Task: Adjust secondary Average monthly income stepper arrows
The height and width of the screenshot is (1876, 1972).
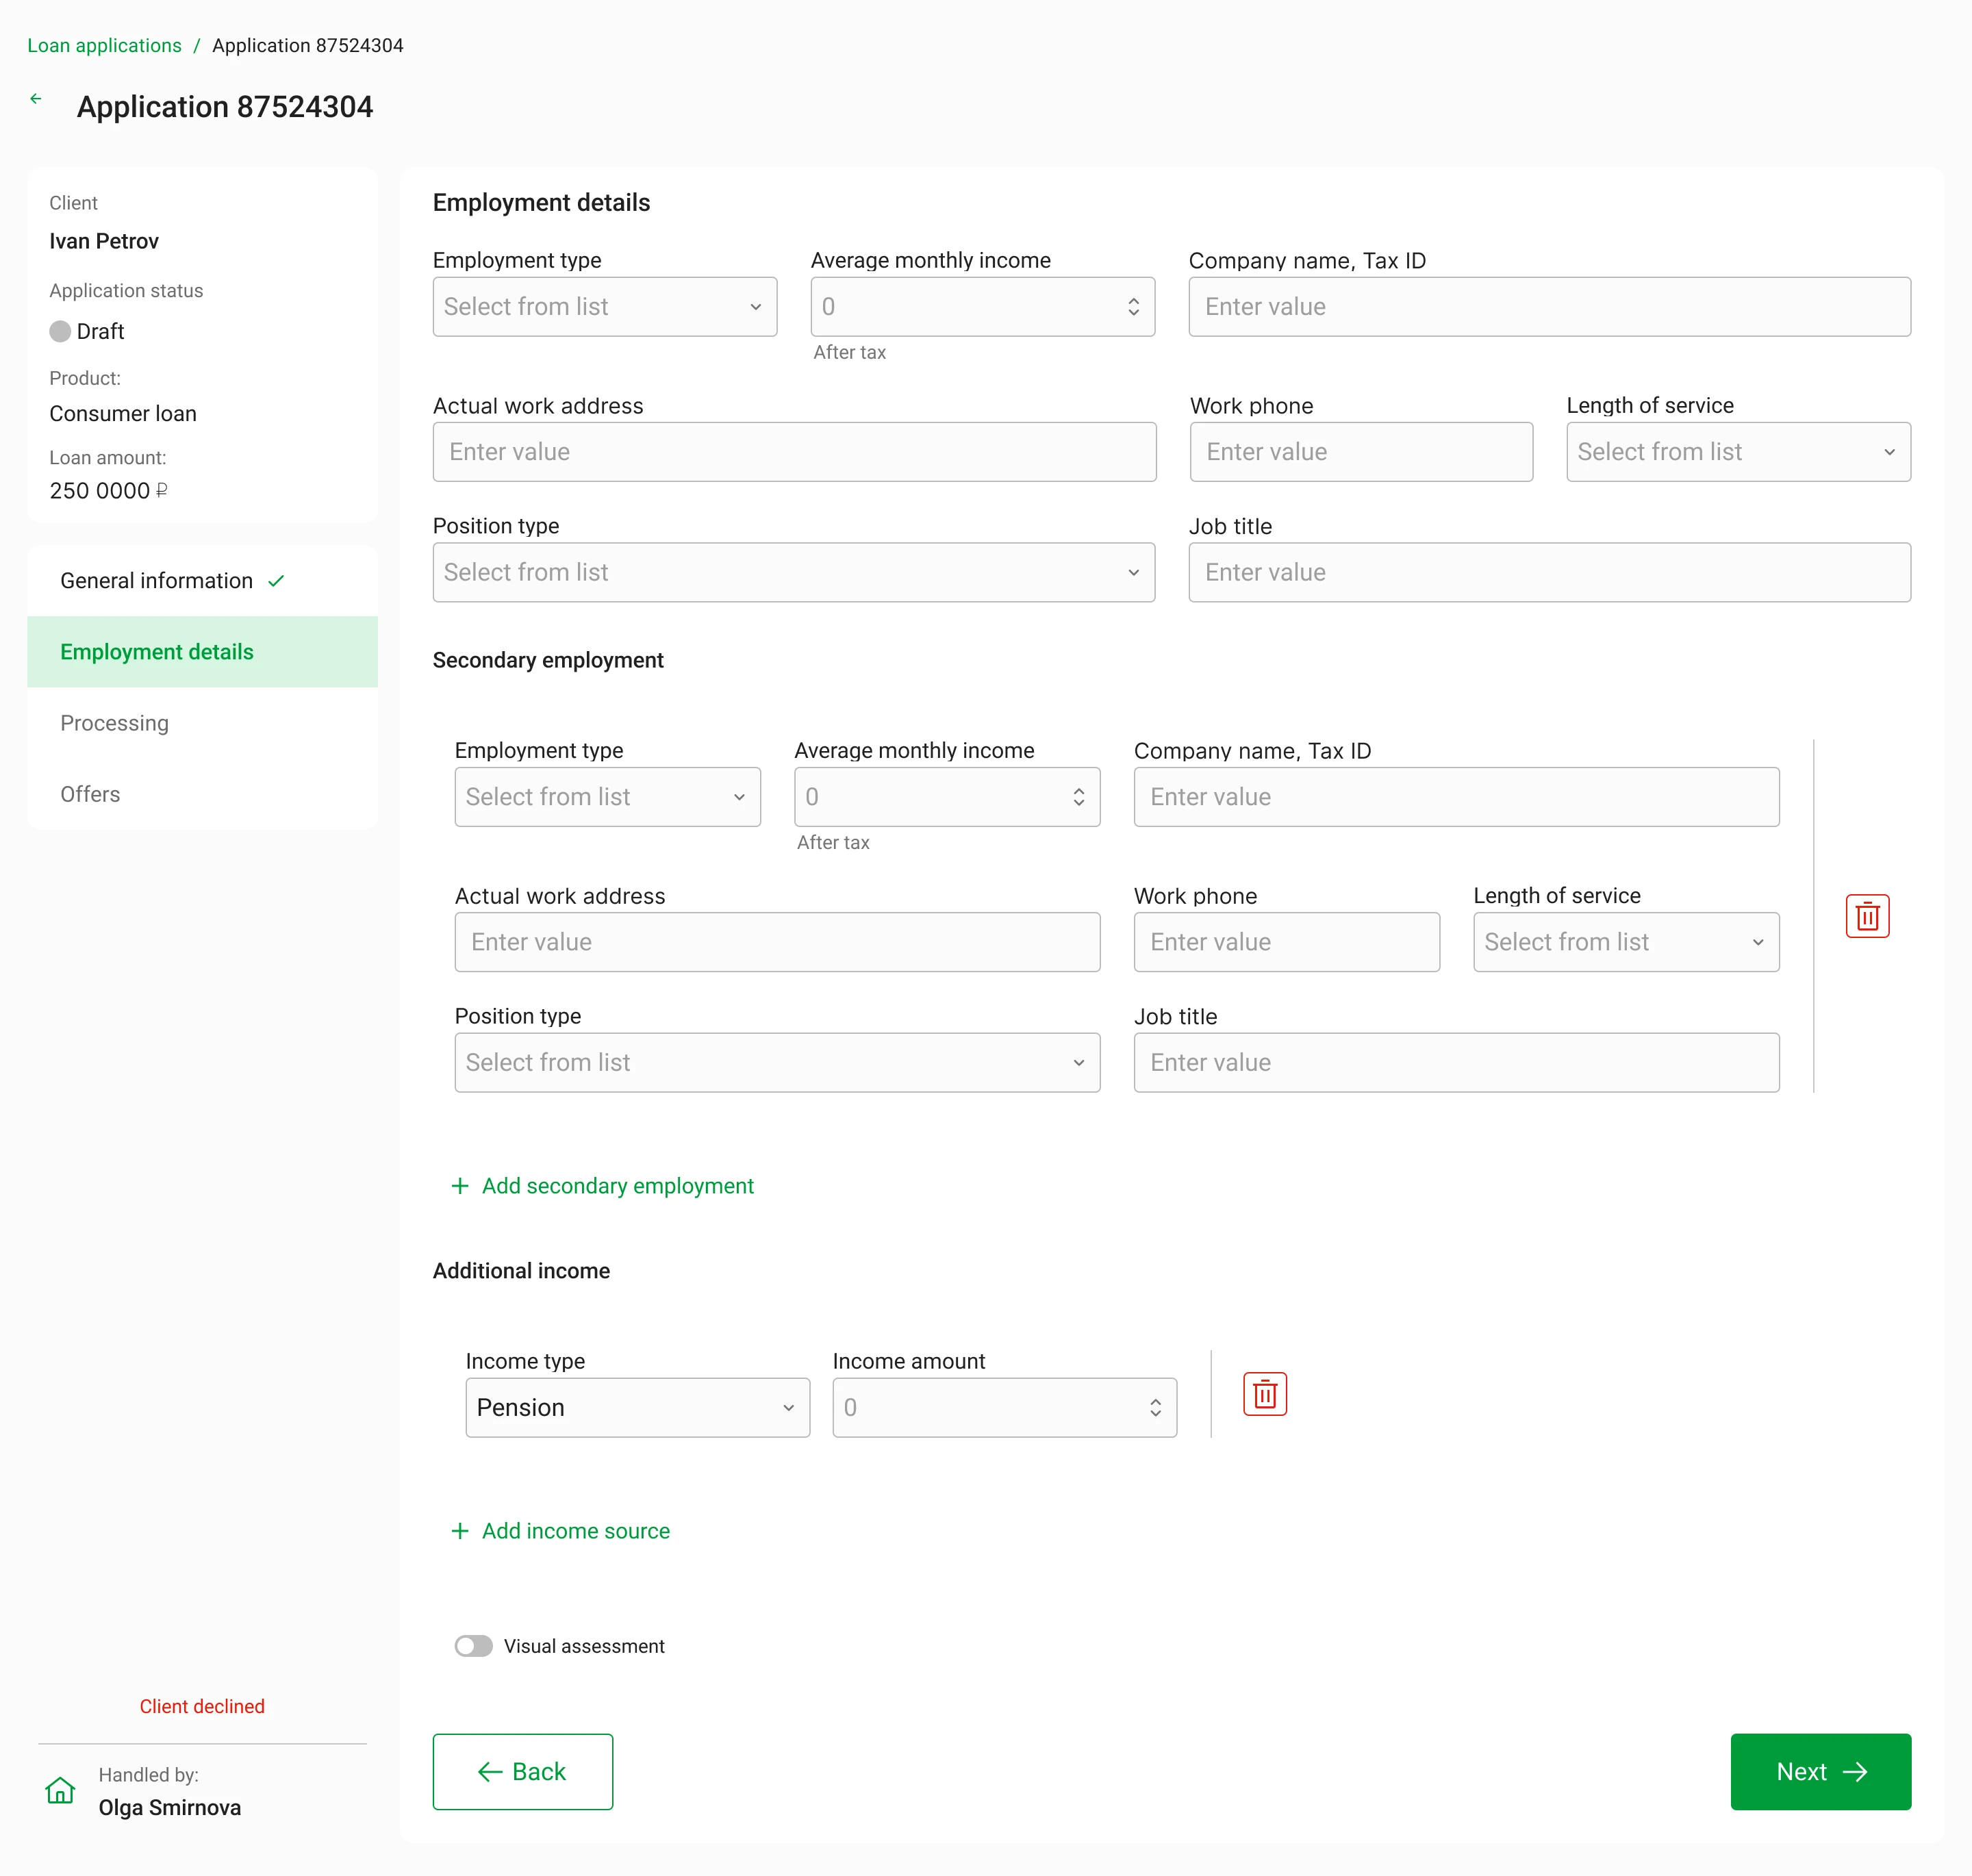Action: [1078, 797]
